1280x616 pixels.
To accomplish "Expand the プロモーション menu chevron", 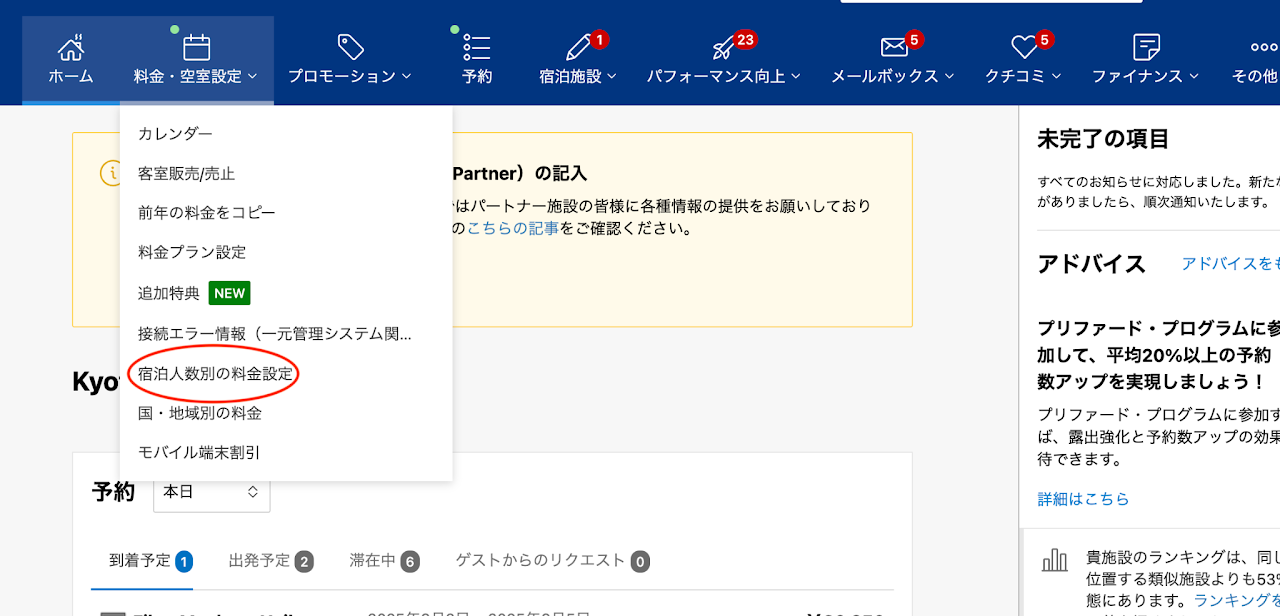I will (407, 76).
